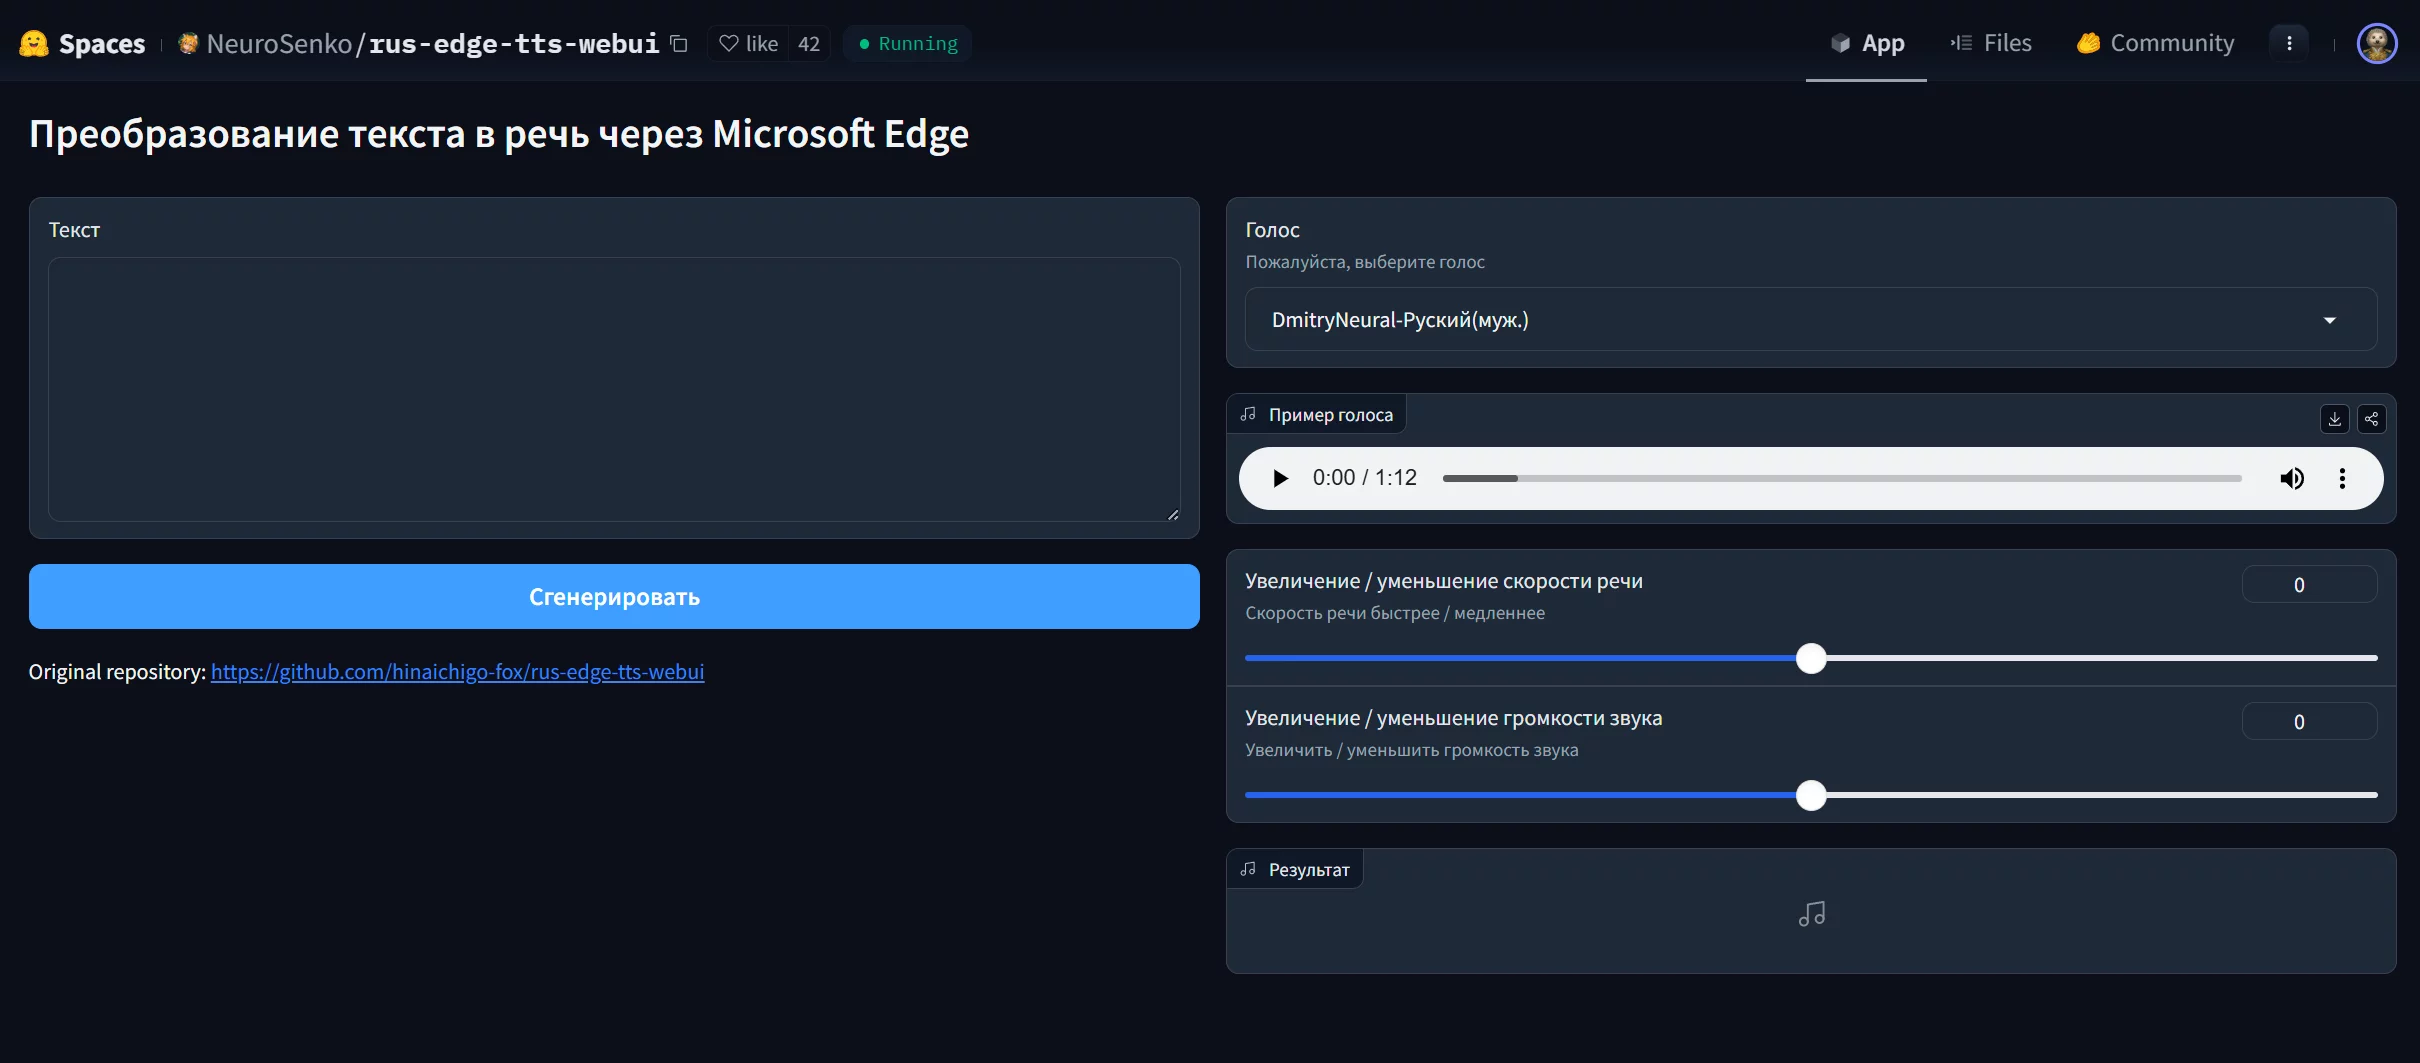
Task: Click 'Увеличить / уменьшить громкость звука' hint
Action: [1412, 750]
